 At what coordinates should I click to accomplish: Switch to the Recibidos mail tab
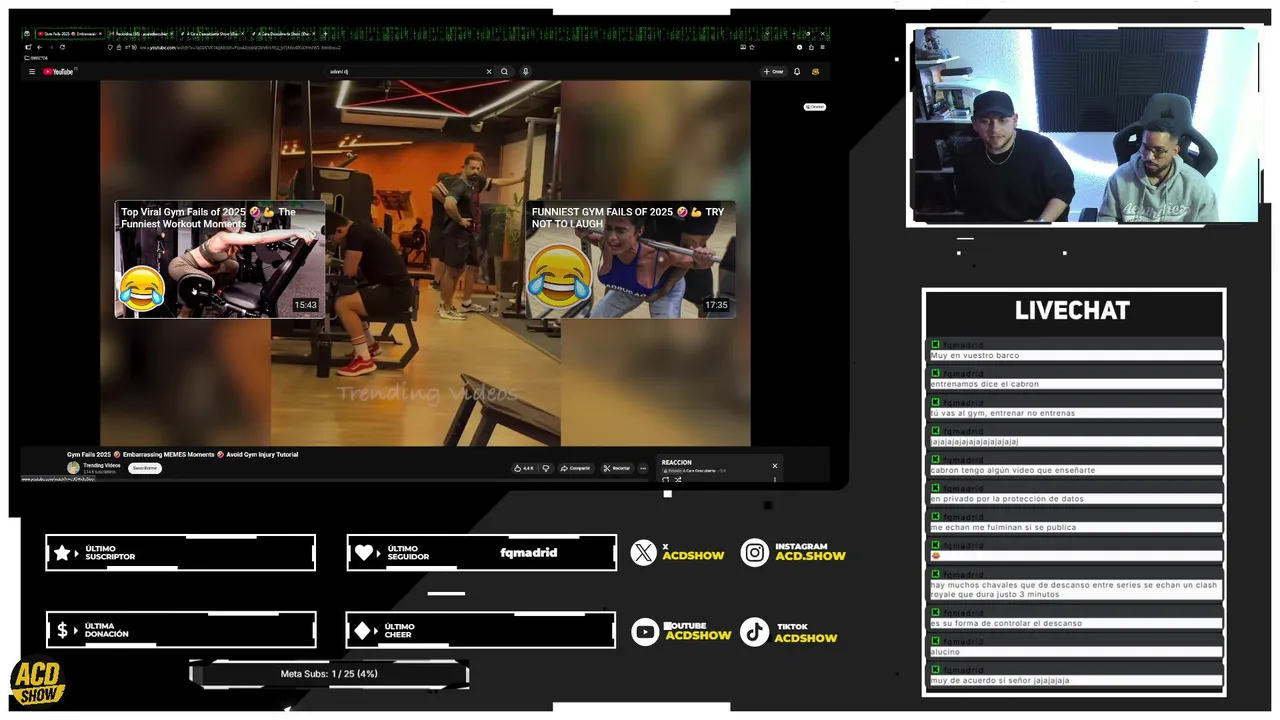click(x=141, y=33)
